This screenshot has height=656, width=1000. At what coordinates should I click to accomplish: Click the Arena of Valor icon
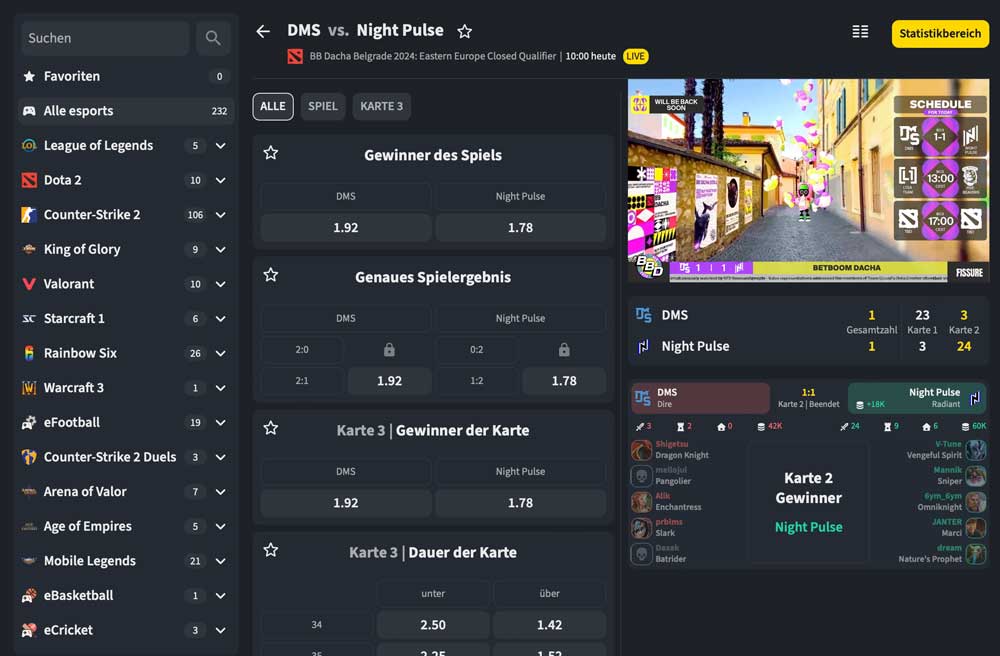(x=29, y=492)
